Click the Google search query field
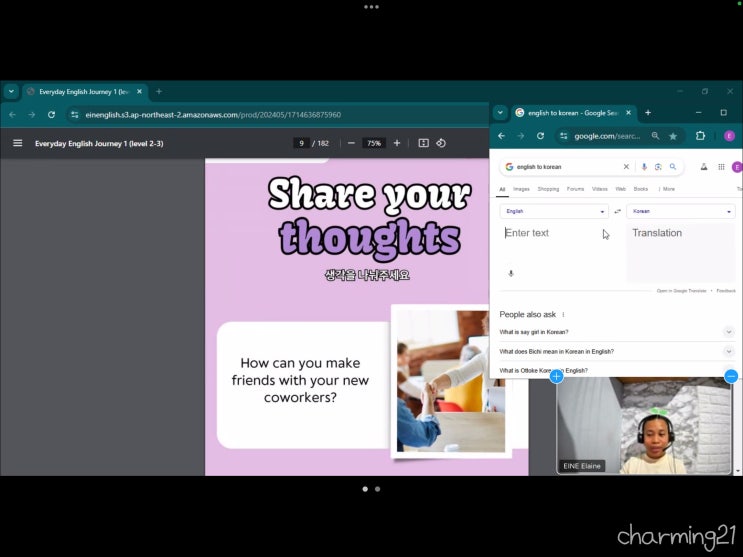The height and width of the screenshot is (557, 743). [x=568, y=167]
